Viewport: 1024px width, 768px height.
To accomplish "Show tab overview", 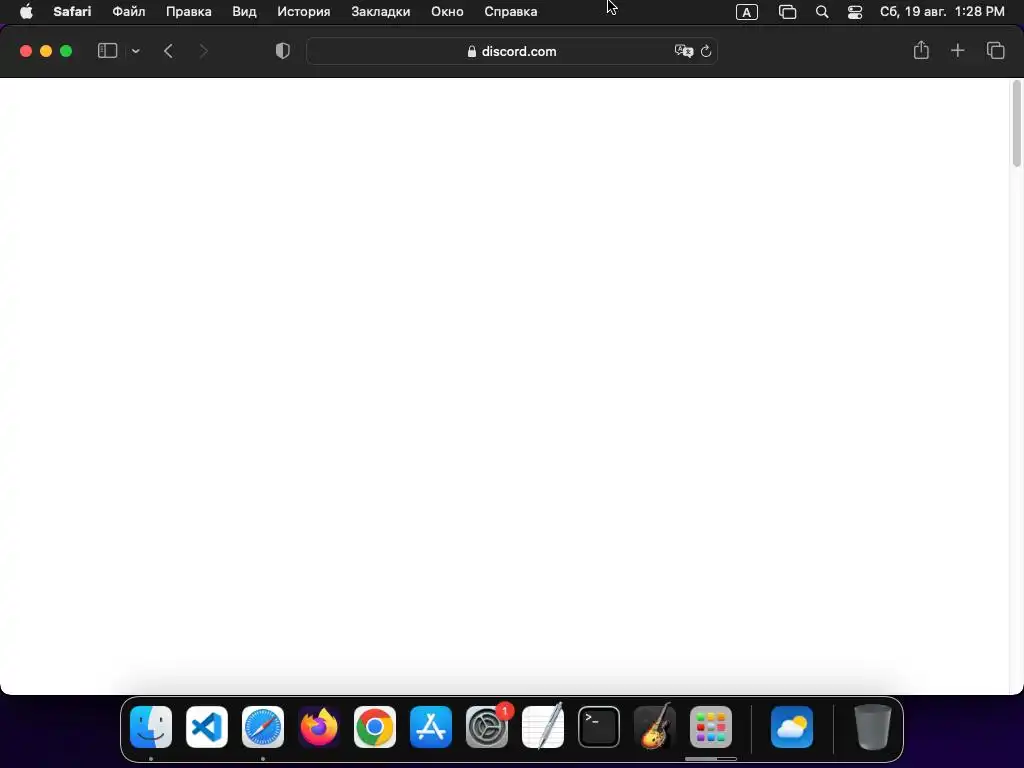I will coord(995,50).
